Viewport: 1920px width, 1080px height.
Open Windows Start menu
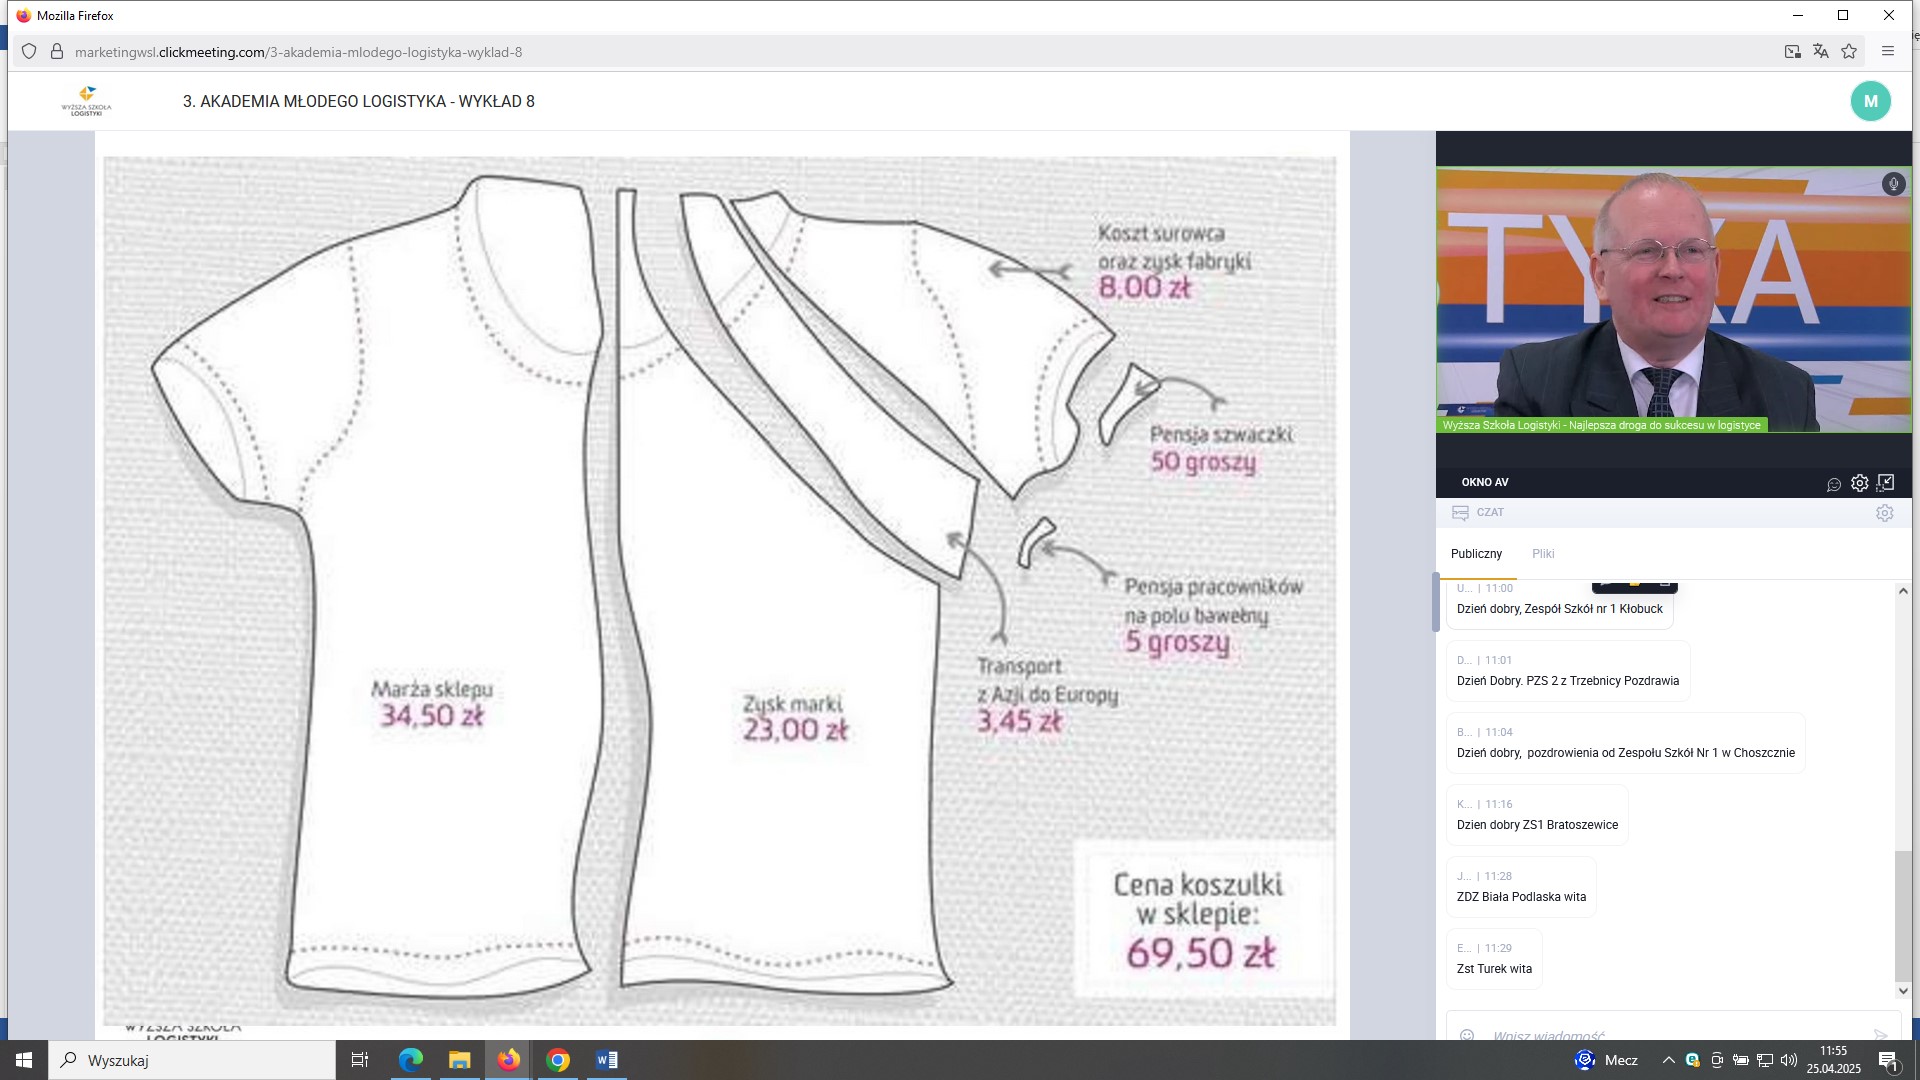coord(24,1060)
